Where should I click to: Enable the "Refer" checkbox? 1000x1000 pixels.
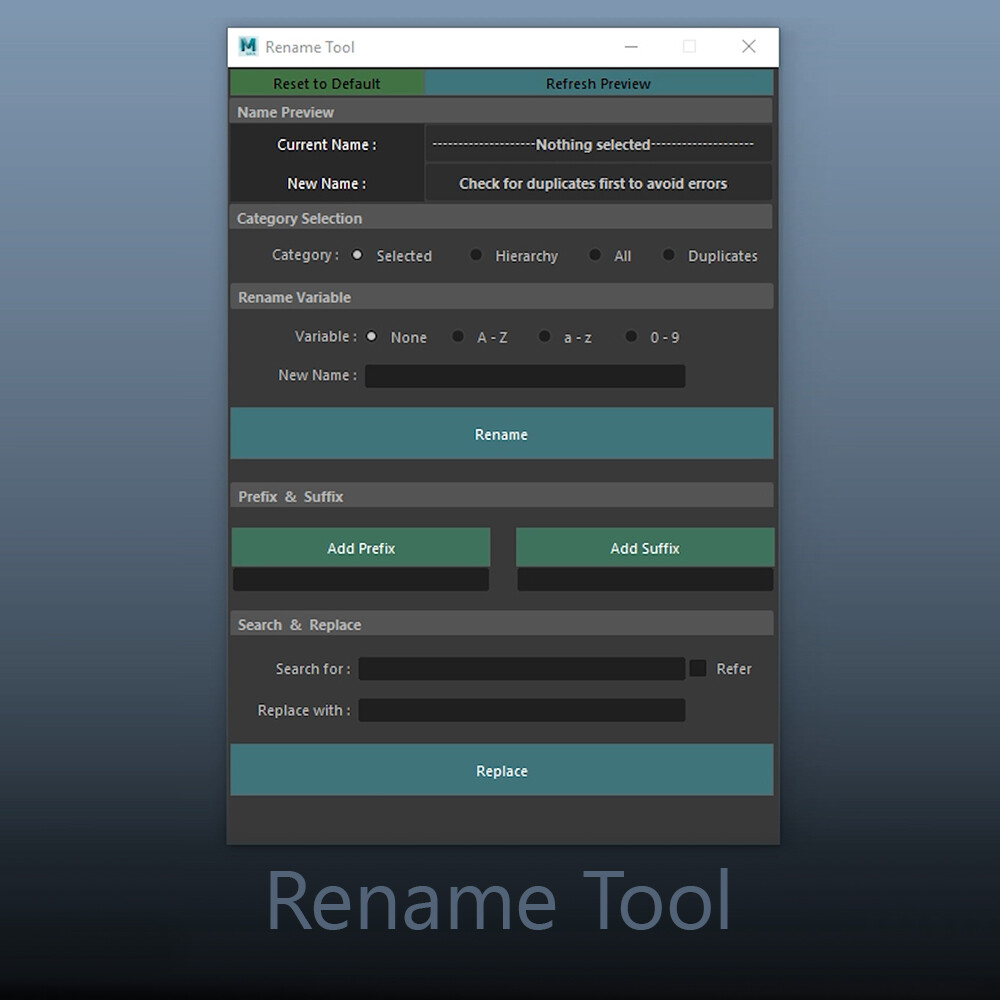point(697,668)
